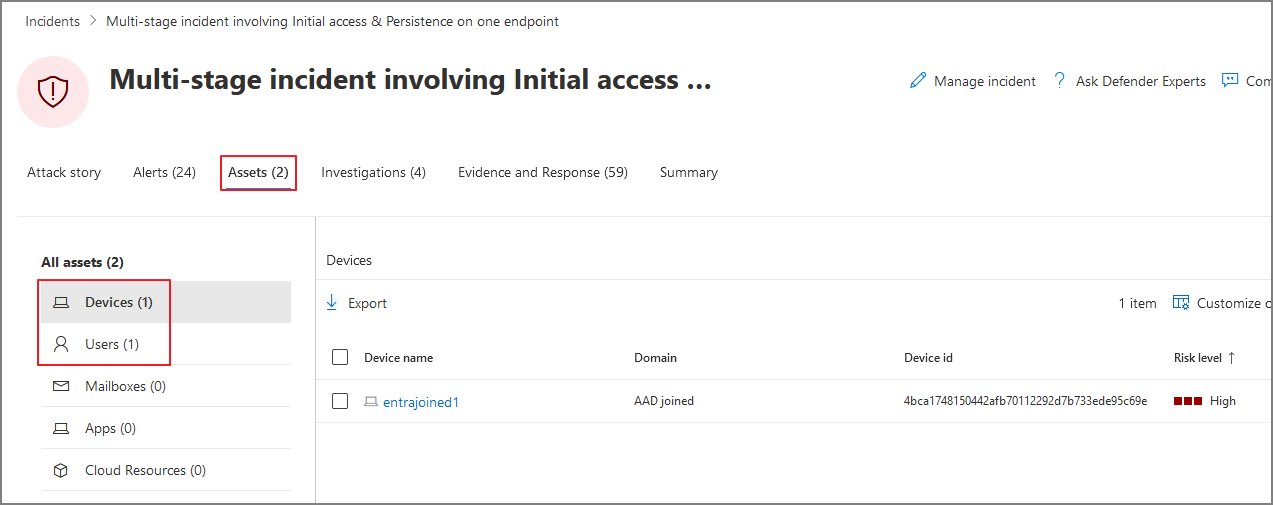Viewport: 1273px width, 505px height.
Task: Click the incident title heading
Action: [410, 80]
